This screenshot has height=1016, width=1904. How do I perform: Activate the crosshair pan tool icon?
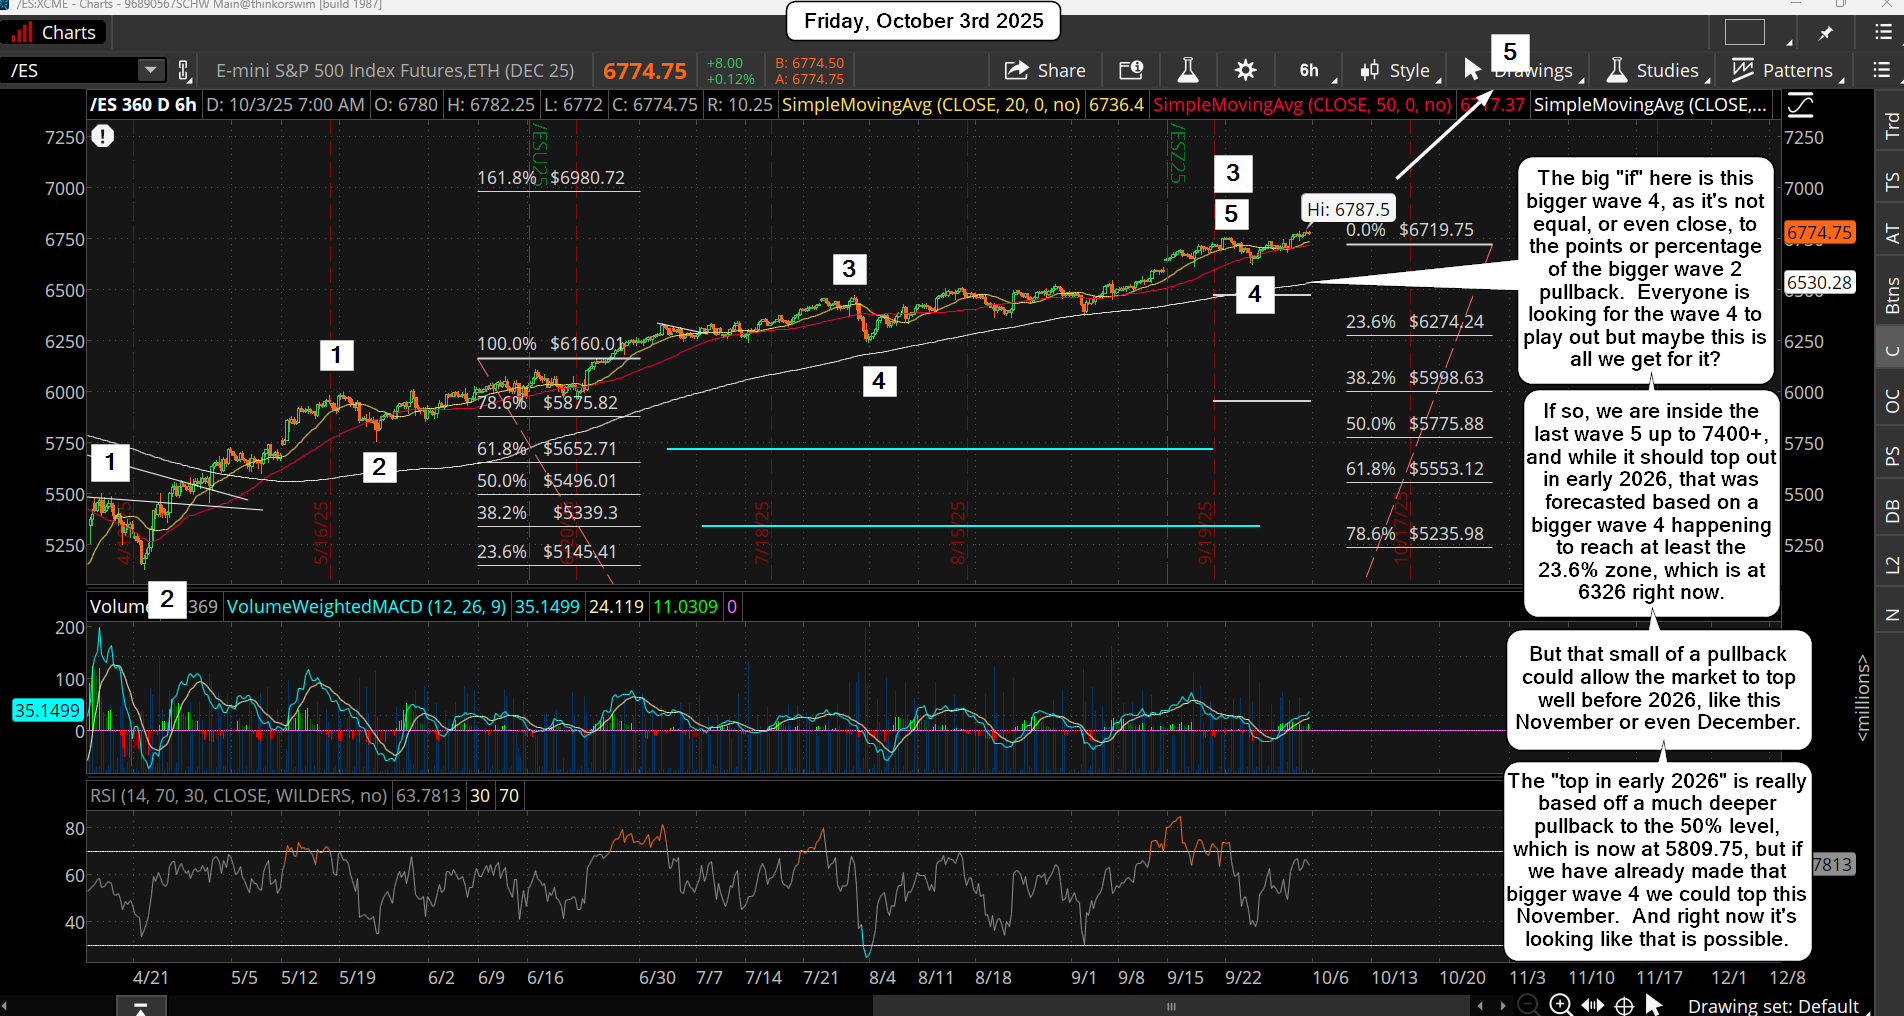(1624, 1005)
